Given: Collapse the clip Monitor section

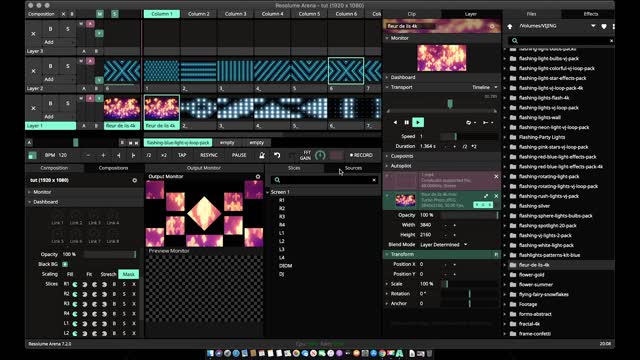Looking at the screenshot, I should pyautogui.click(x=387, y=38).
